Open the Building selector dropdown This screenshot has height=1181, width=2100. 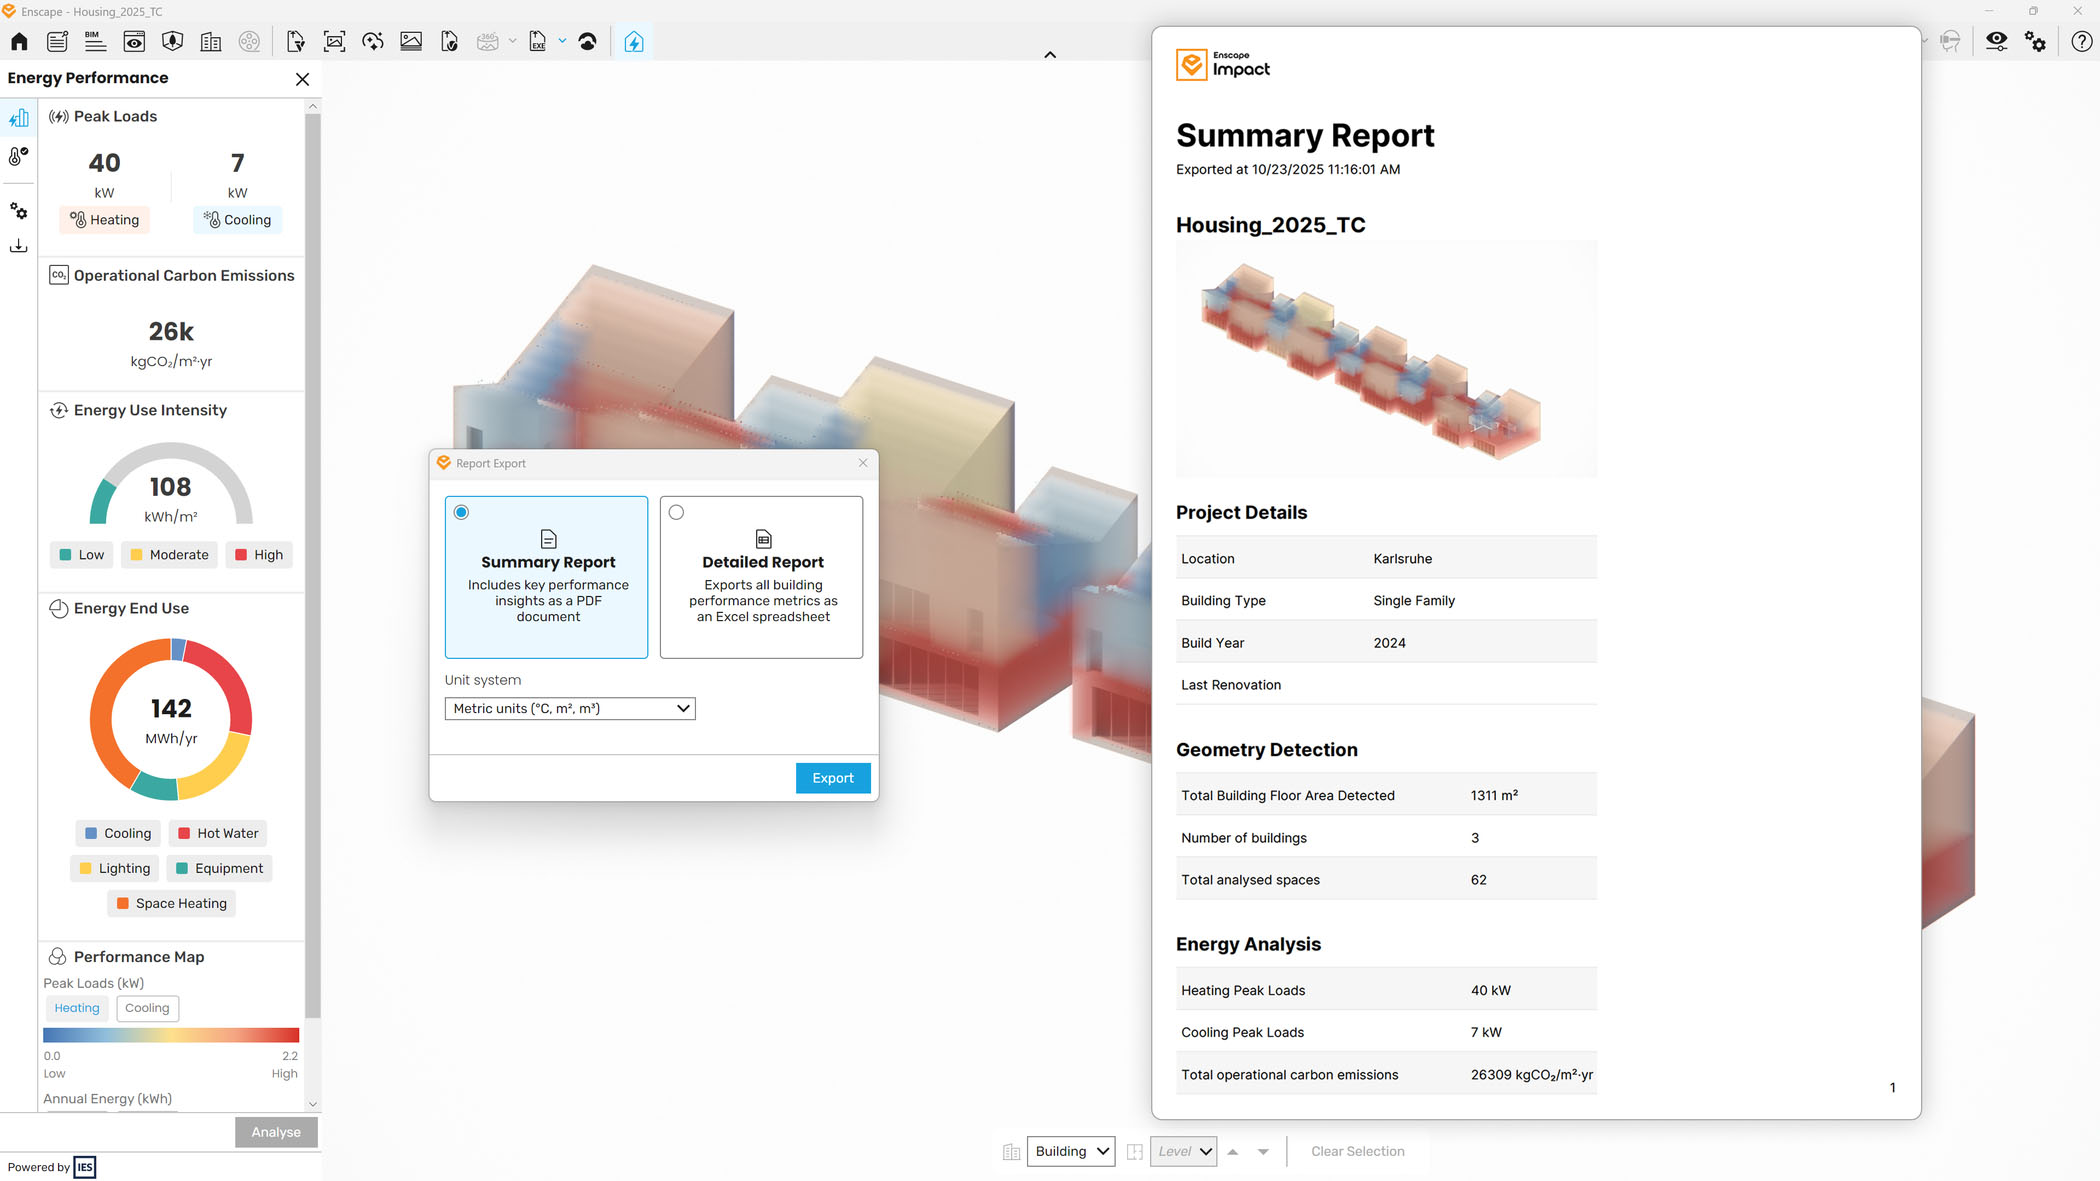tap(1070, 1151)
